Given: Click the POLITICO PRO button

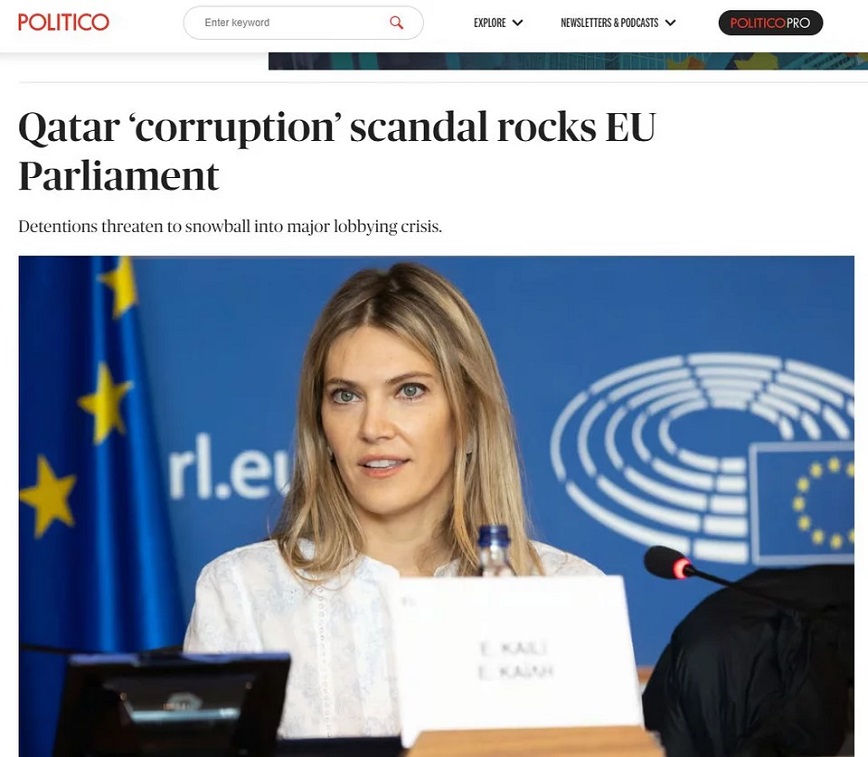Looking at the screenshot, I should [x=771, y=23].
